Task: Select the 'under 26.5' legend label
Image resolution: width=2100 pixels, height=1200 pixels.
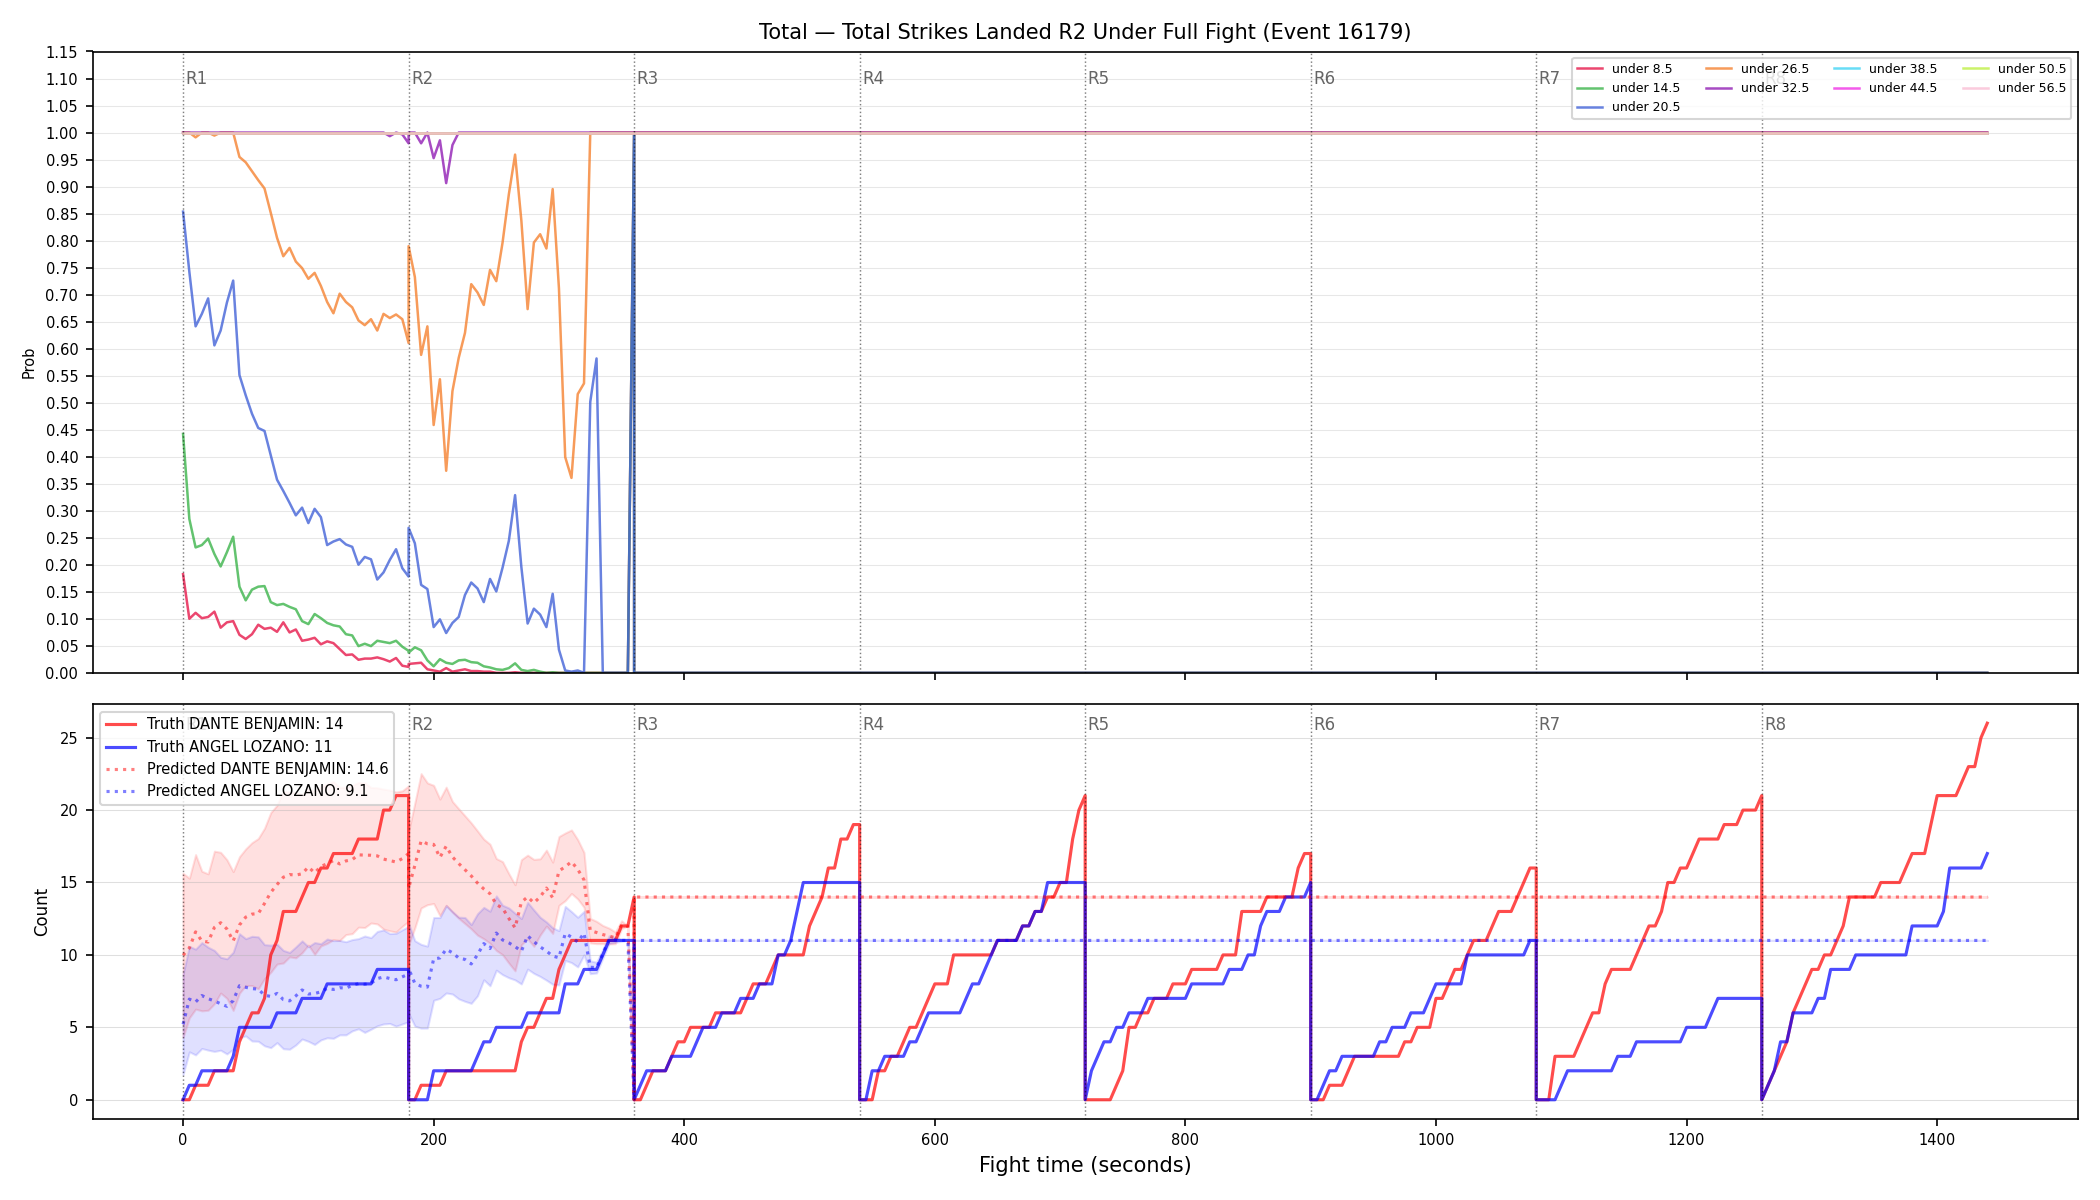Action: 1774,69
